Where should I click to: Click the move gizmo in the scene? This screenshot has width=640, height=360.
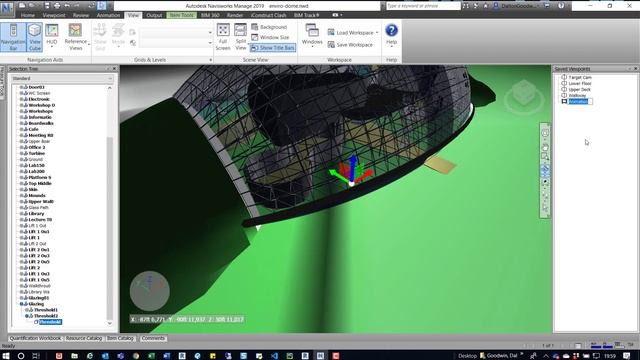point(351,171)
